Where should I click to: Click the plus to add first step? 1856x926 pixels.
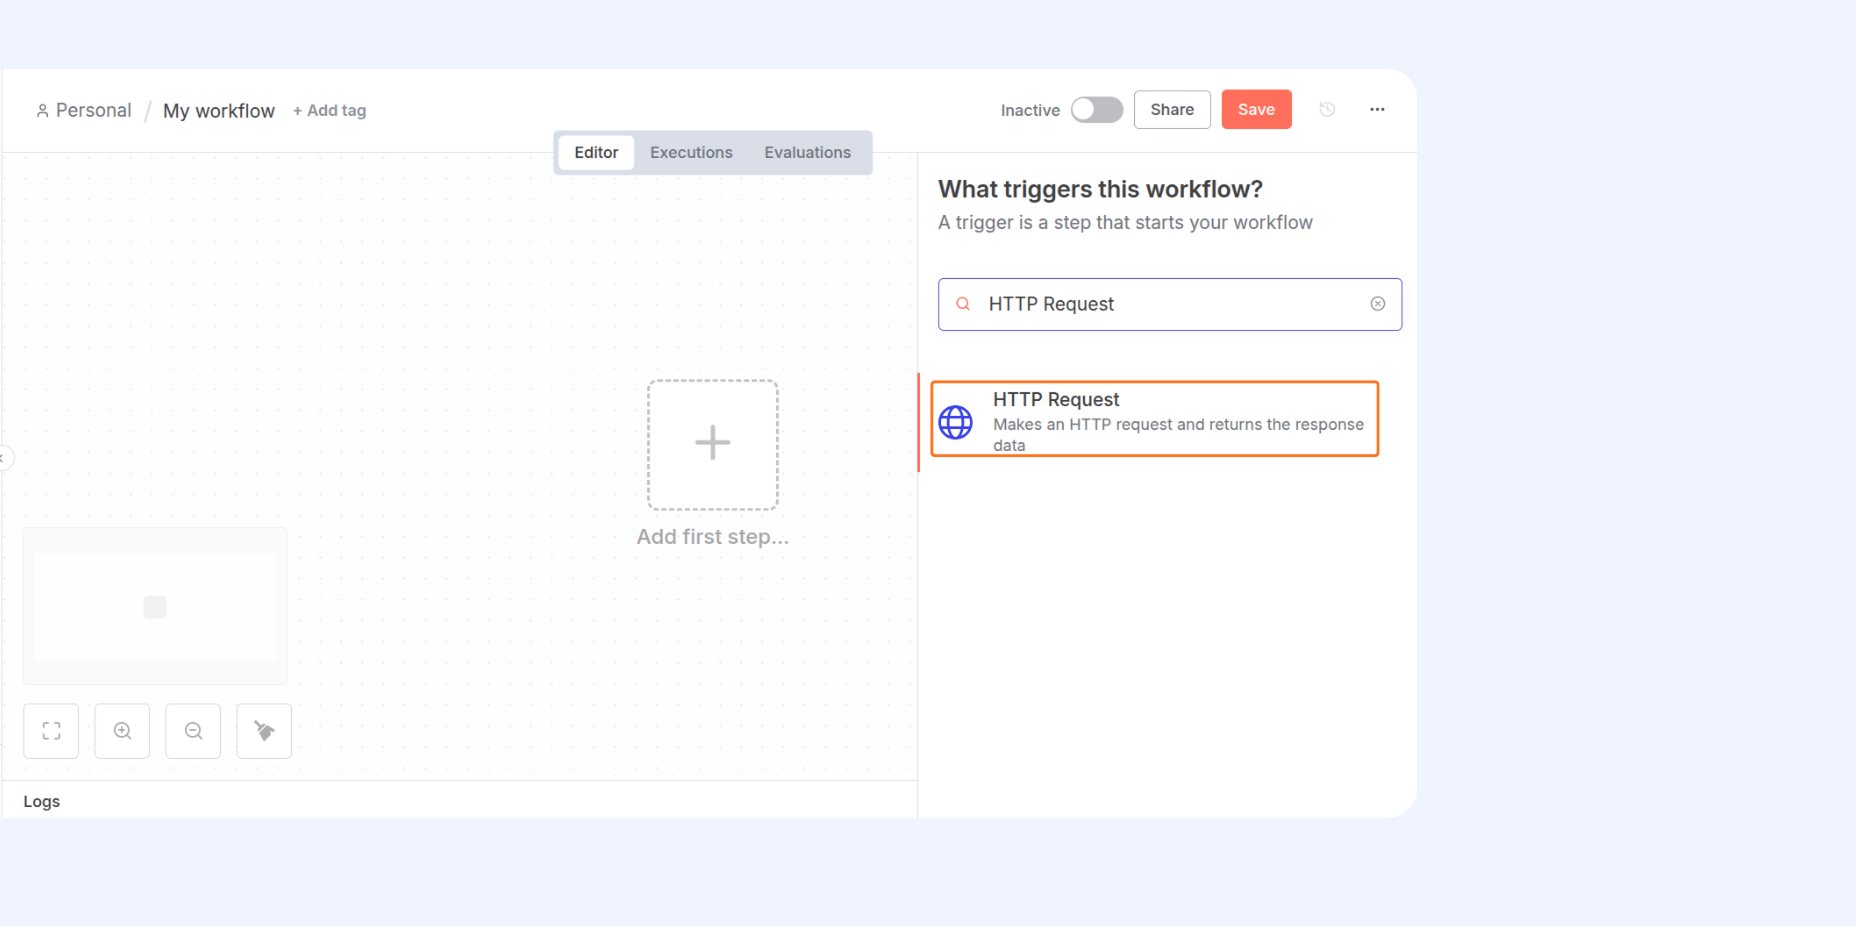[712, 443]
